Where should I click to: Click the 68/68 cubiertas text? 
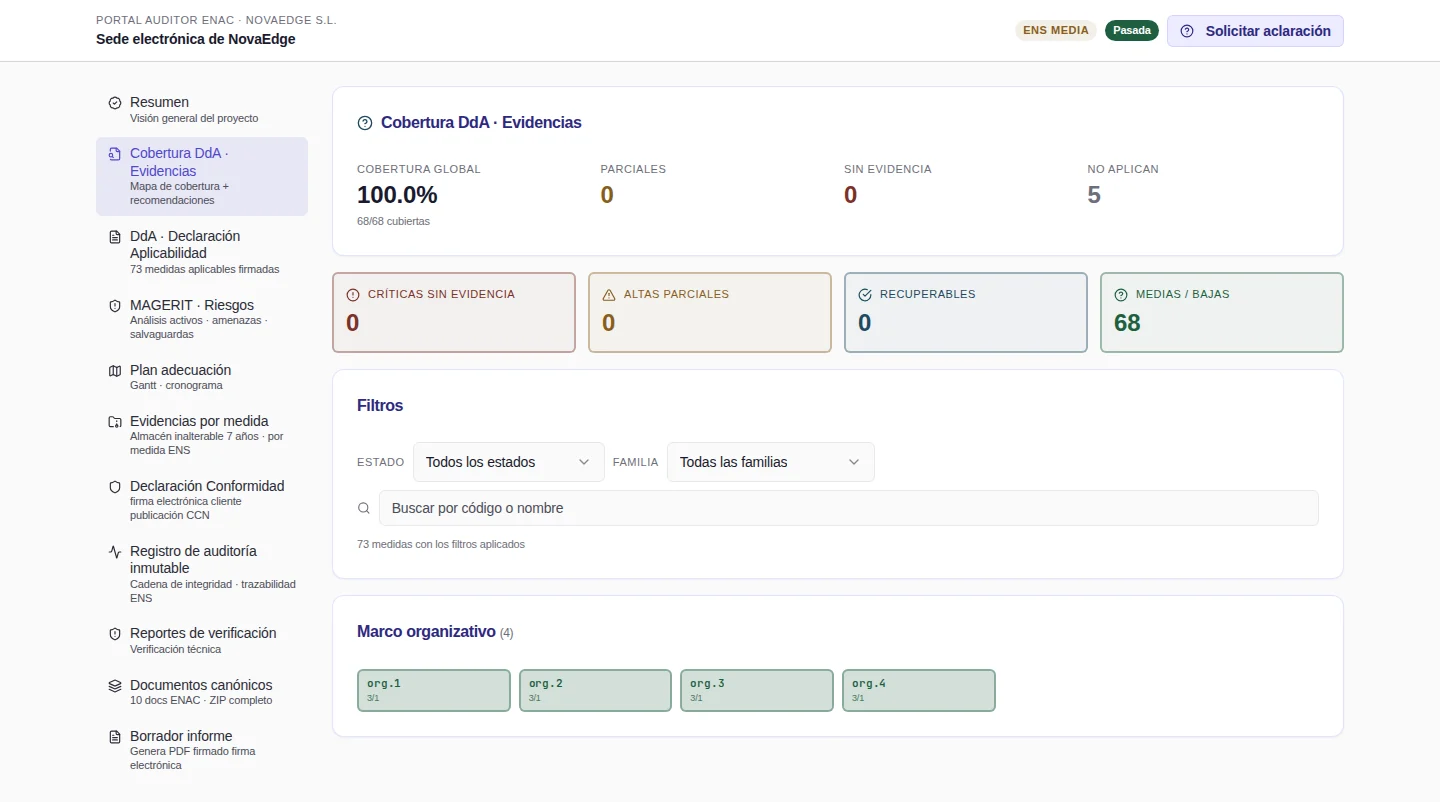[393, 221]
